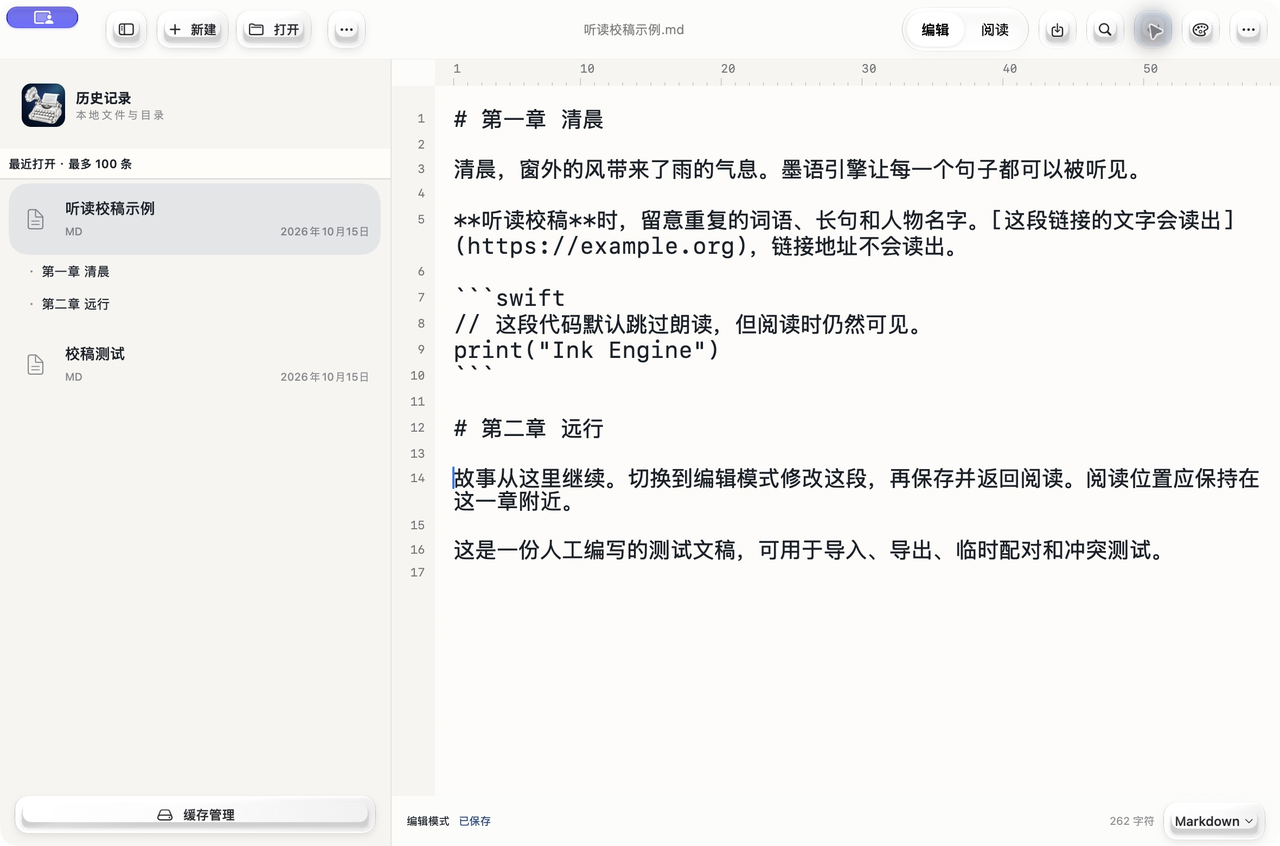Screen dimensions: 1280x846
Task: Click the heading line # 第一章 清晨
Action: tap(529, 119)
